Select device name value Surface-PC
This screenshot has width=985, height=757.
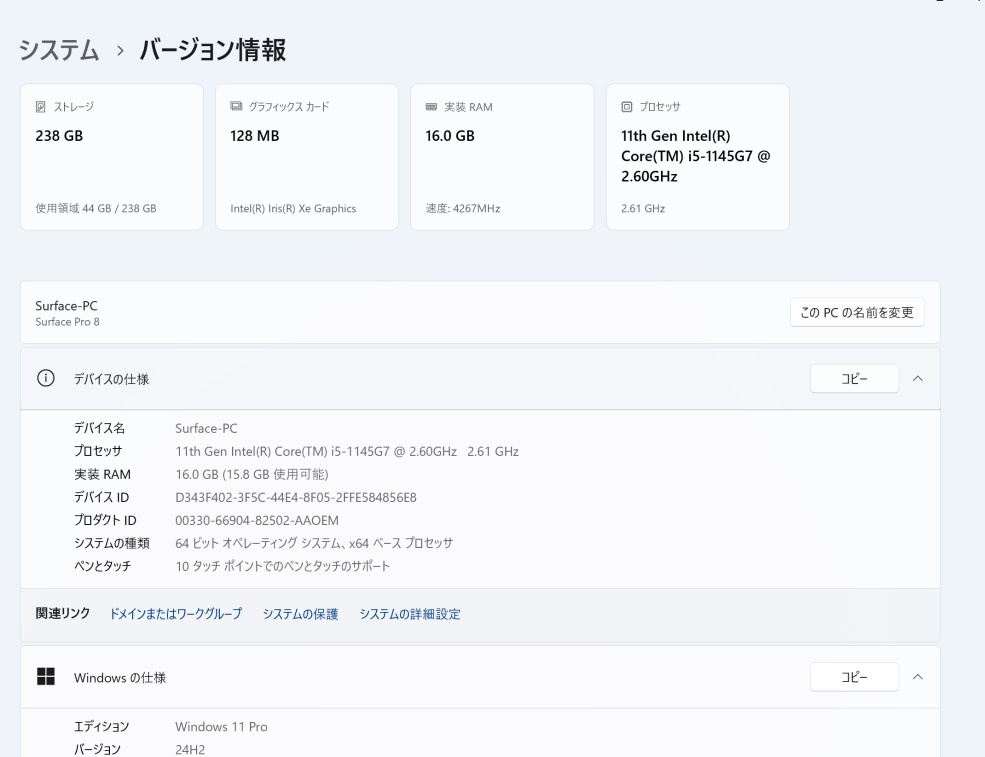click(206, 428)
